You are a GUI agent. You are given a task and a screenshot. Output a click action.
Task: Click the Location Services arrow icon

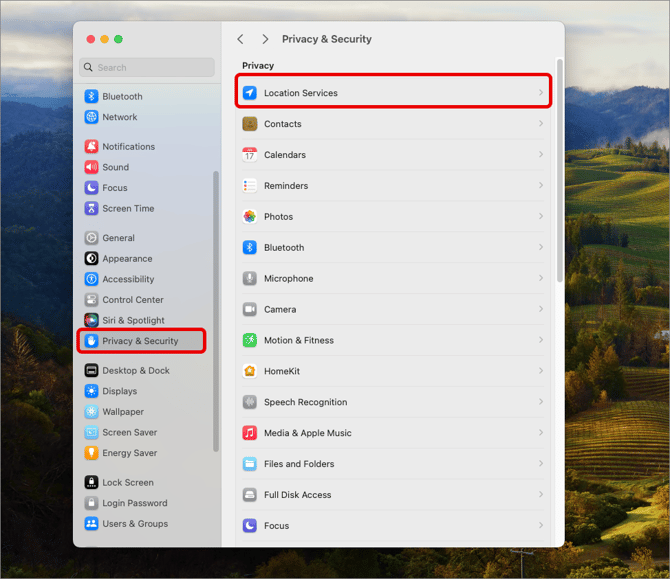coord(250,93)
